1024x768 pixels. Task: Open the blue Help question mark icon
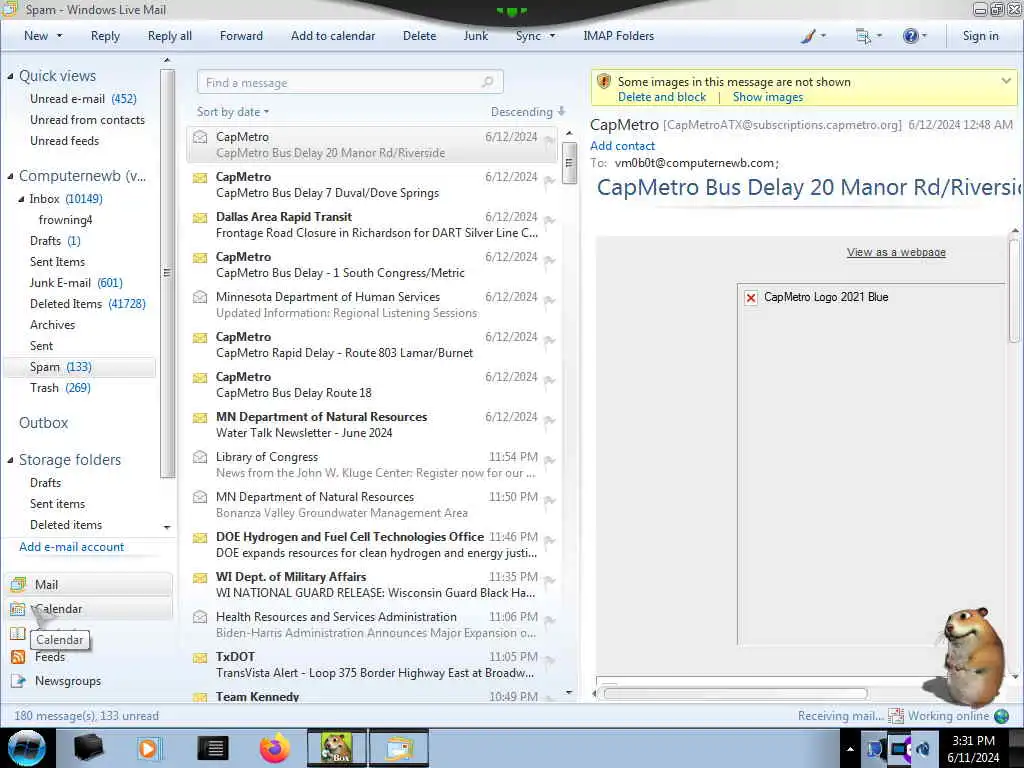[910, 36]
